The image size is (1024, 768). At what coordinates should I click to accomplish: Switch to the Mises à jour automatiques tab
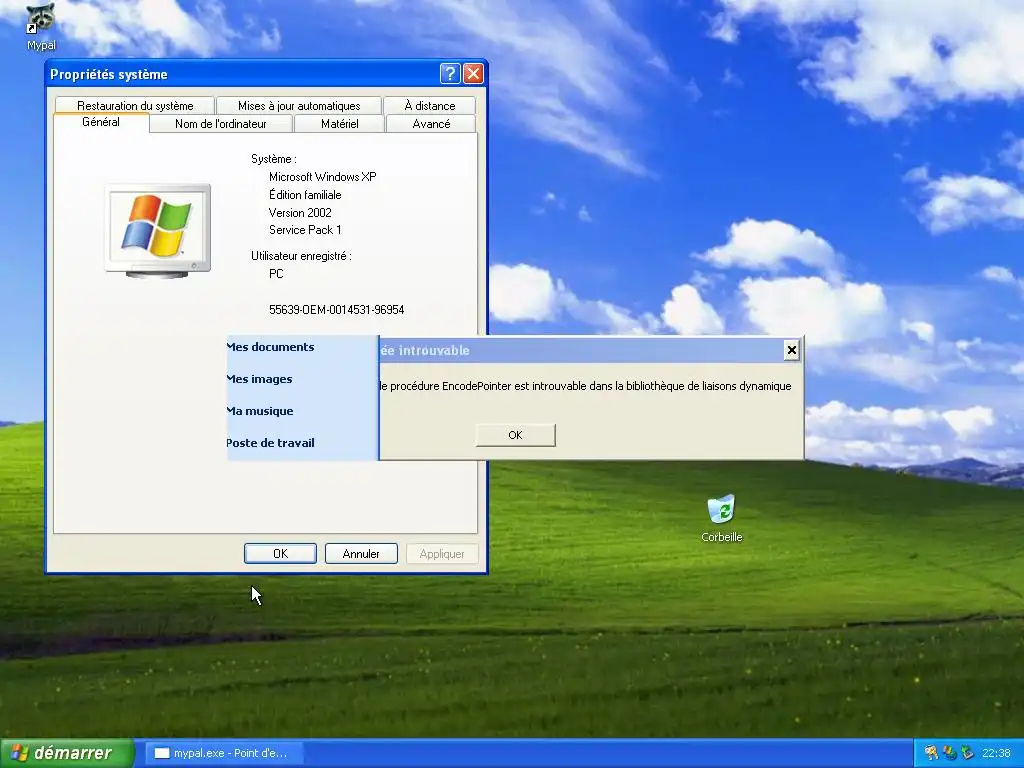pos(299,106)
